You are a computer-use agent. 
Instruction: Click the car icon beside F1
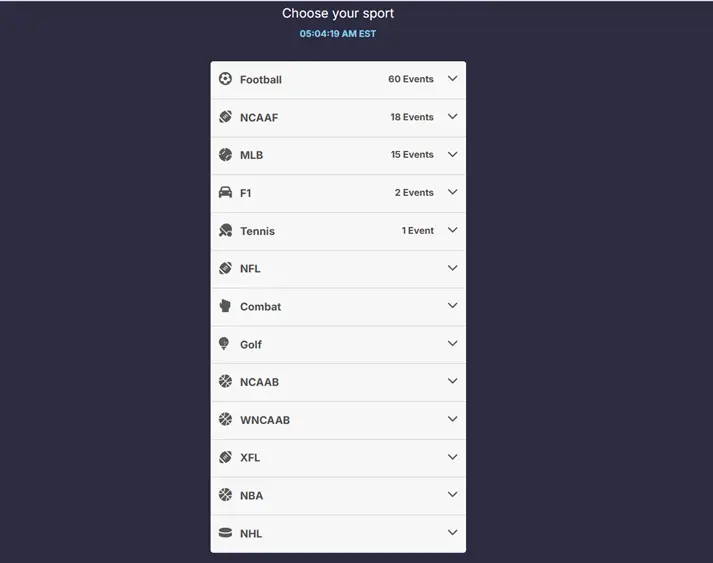tap(225, 192)
